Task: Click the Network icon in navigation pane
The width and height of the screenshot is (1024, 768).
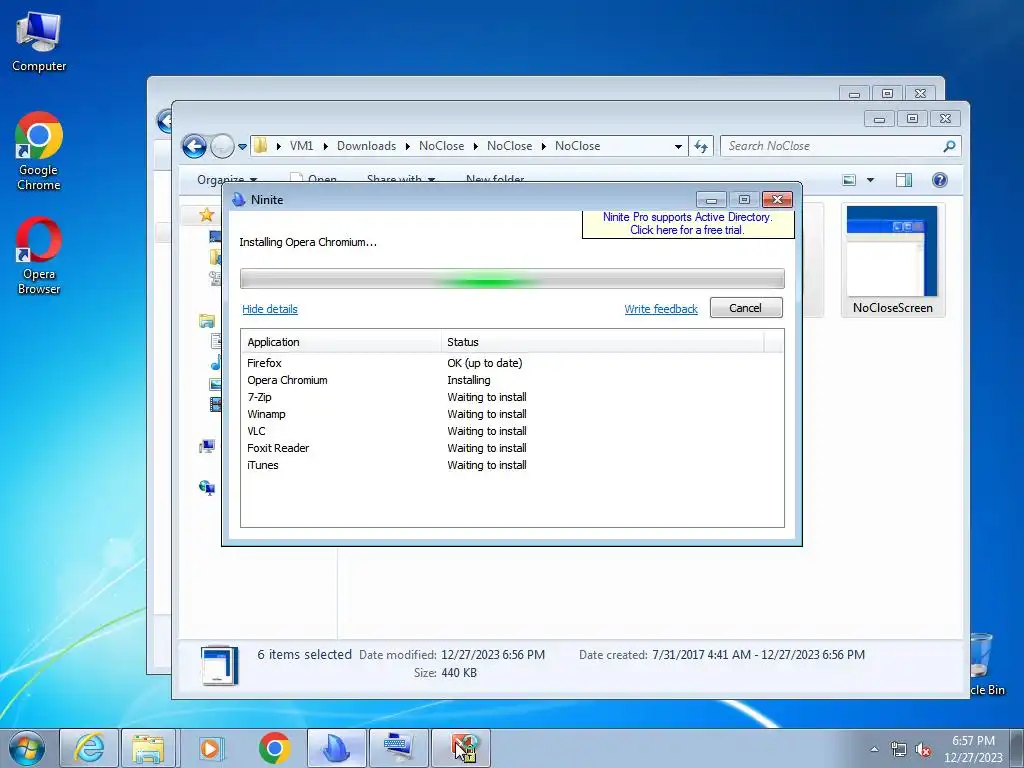Action: pyautogui.click(x=206, y=487)
